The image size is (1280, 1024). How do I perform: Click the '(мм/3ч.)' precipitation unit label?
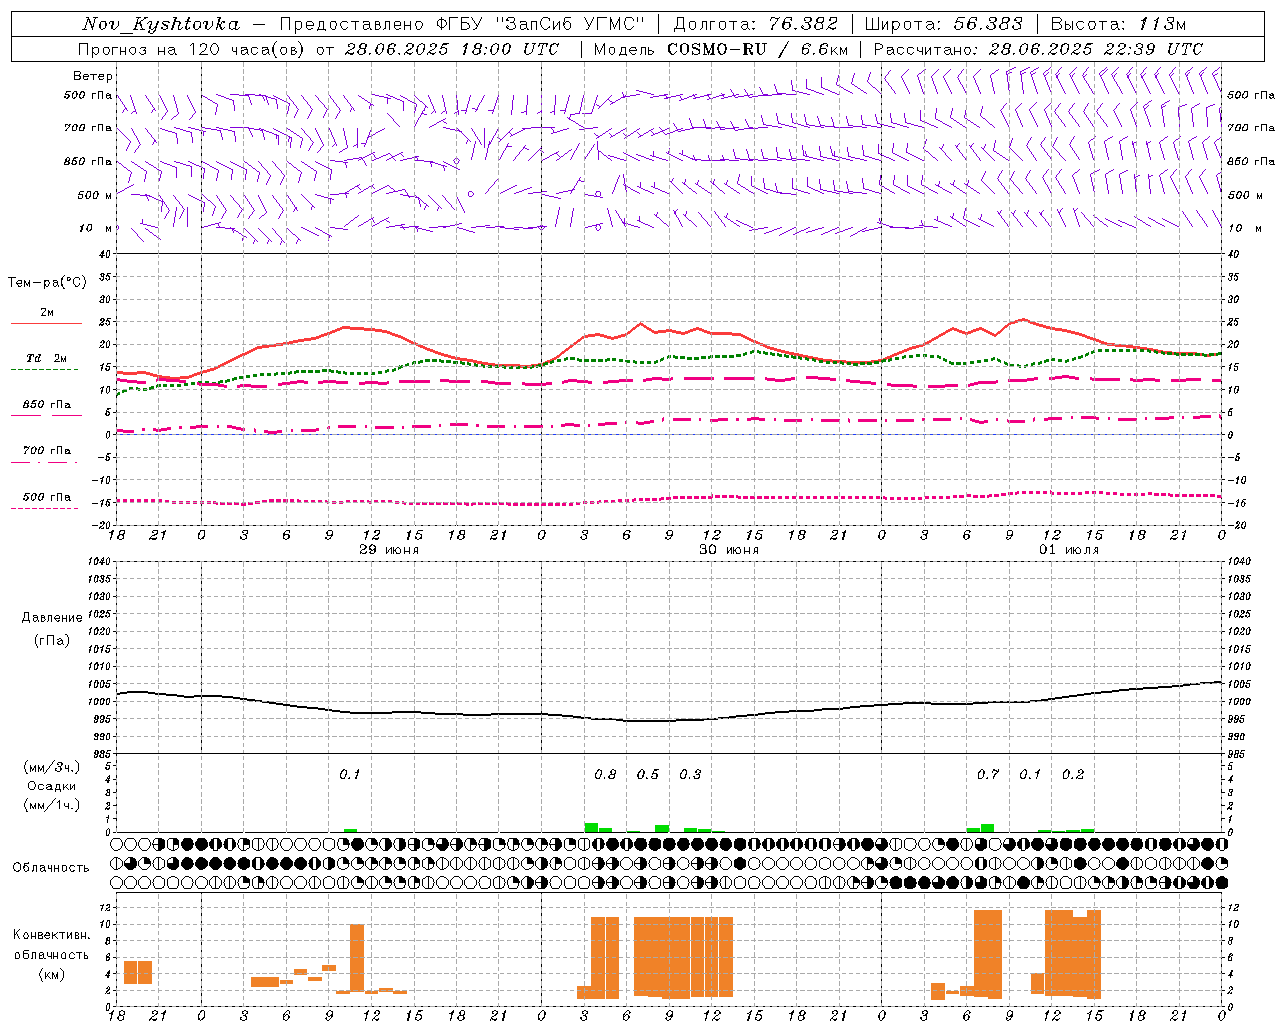point(52,767)
